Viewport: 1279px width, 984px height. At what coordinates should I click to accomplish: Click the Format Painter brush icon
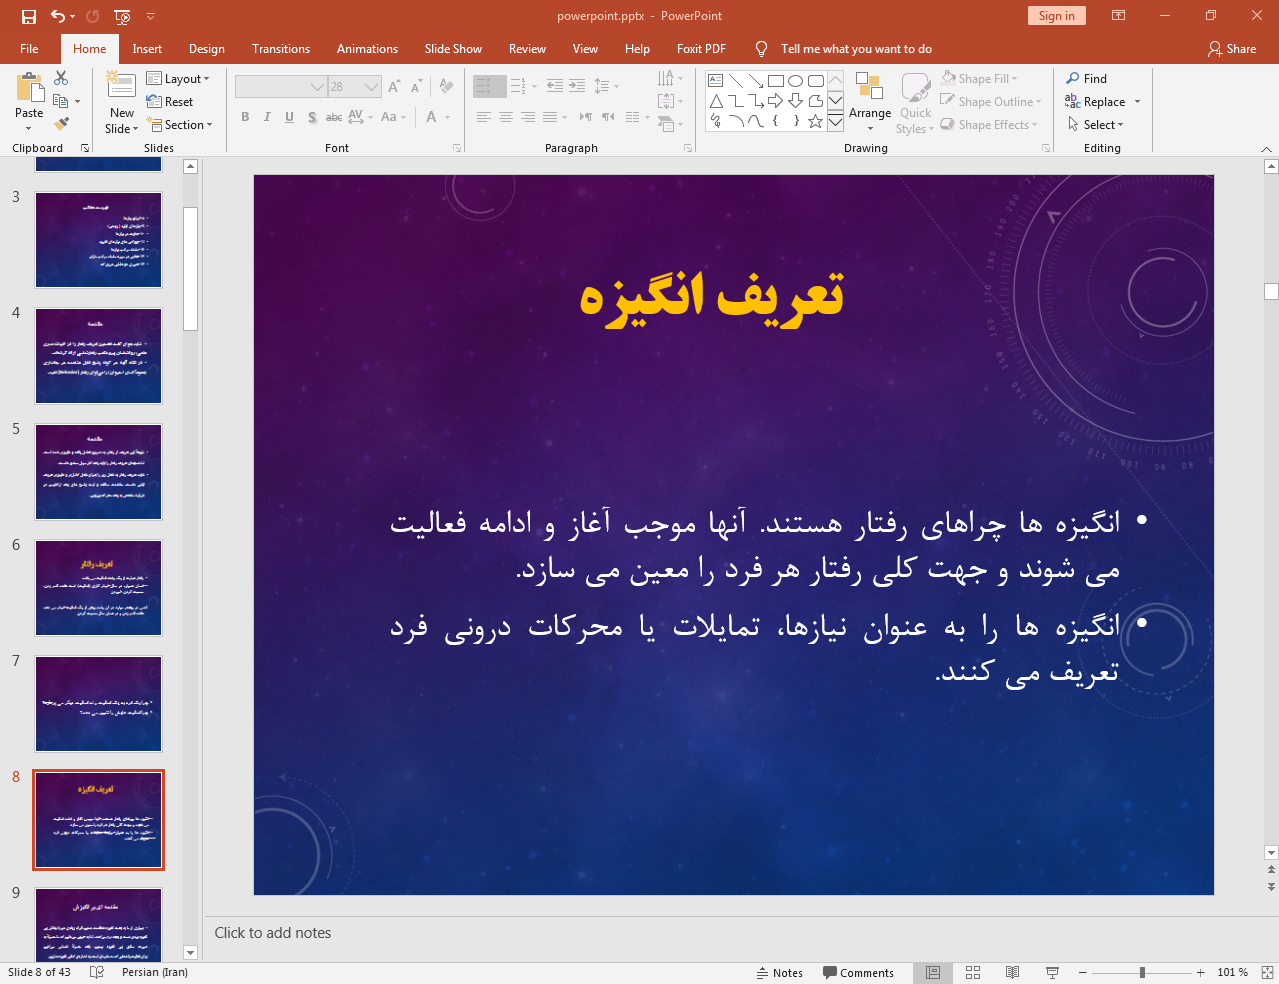(x=61, y=124)
